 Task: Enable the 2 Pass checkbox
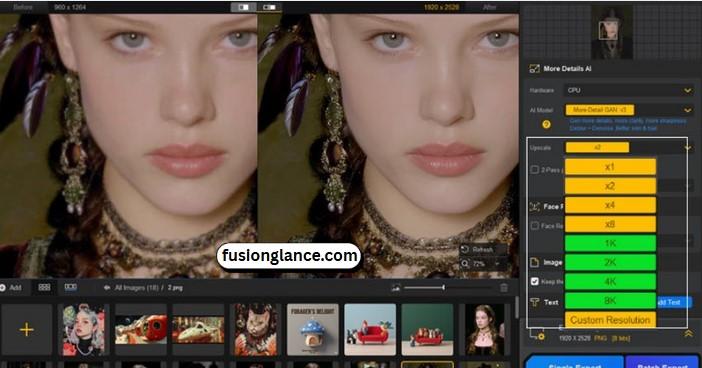pyautogui.click(x=534, y=170)
